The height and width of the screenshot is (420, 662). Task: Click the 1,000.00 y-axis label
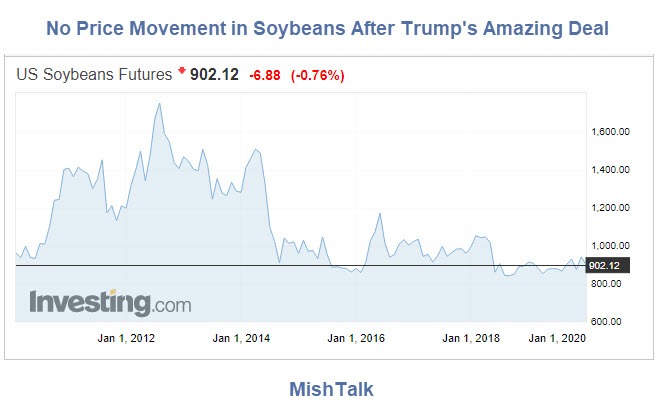(x=611, y=246)
